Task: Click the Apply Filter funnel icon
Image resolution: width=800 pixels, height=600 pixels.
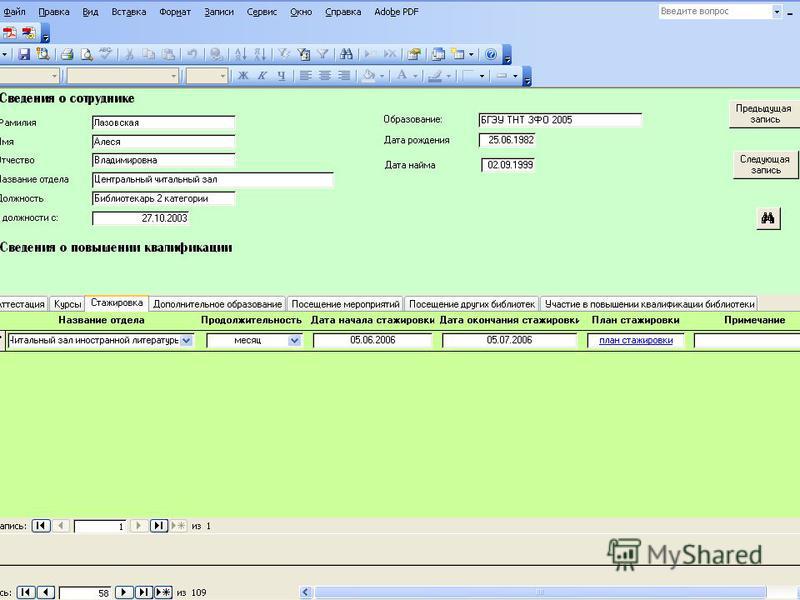Action: (x=322, y=54)
